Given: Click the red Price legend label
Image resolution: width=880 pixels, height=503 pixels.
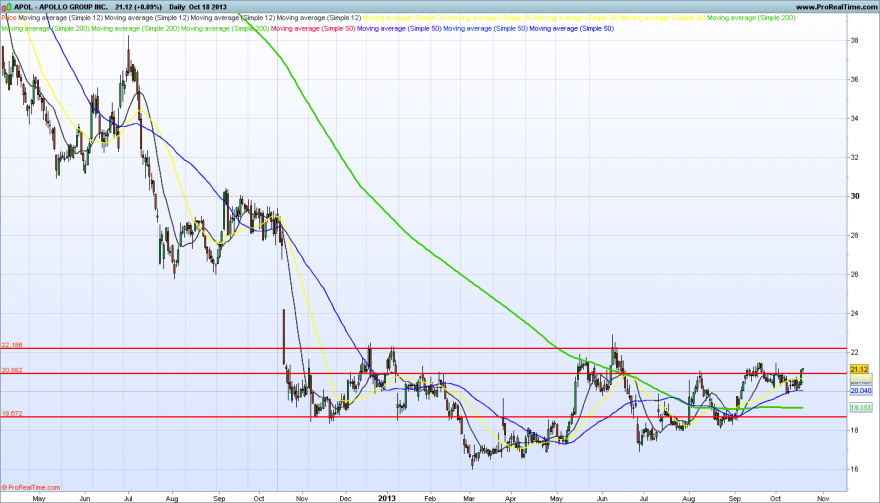Looking at the screenshot, I should (x=9, y=18).
